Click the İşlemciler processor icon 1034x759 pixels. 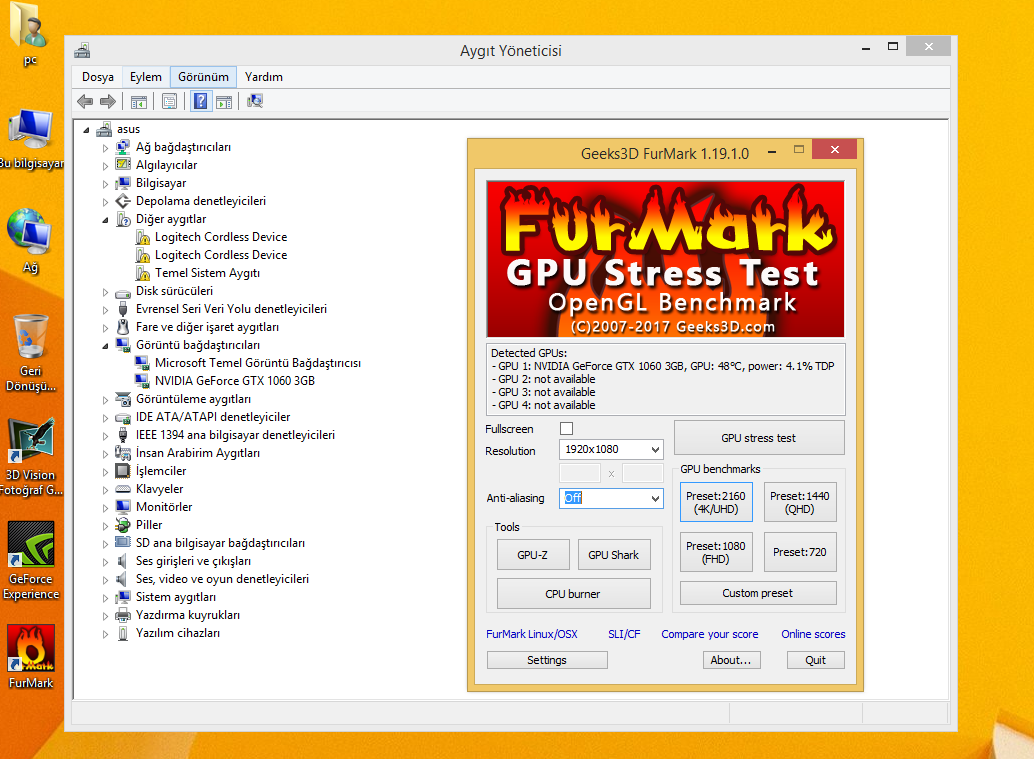click(x=123, y=471)
